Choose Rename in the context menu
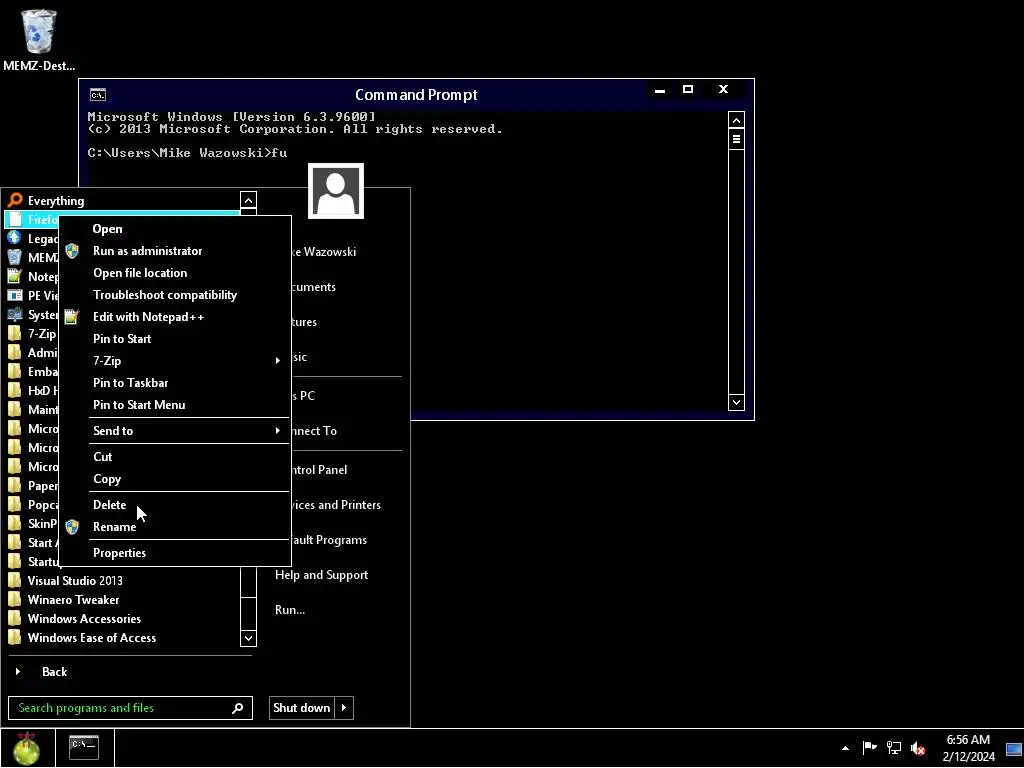 point(175,527)
